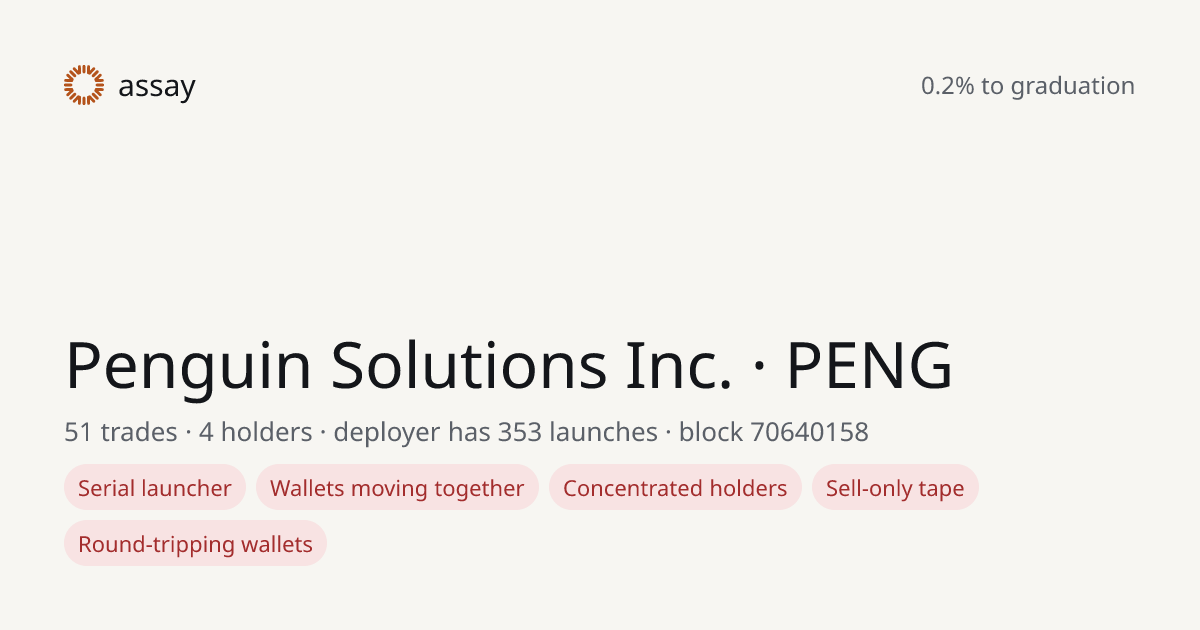Choose the Concentrated holders tag
This screenshot has width=1200, height=630.
675,488
